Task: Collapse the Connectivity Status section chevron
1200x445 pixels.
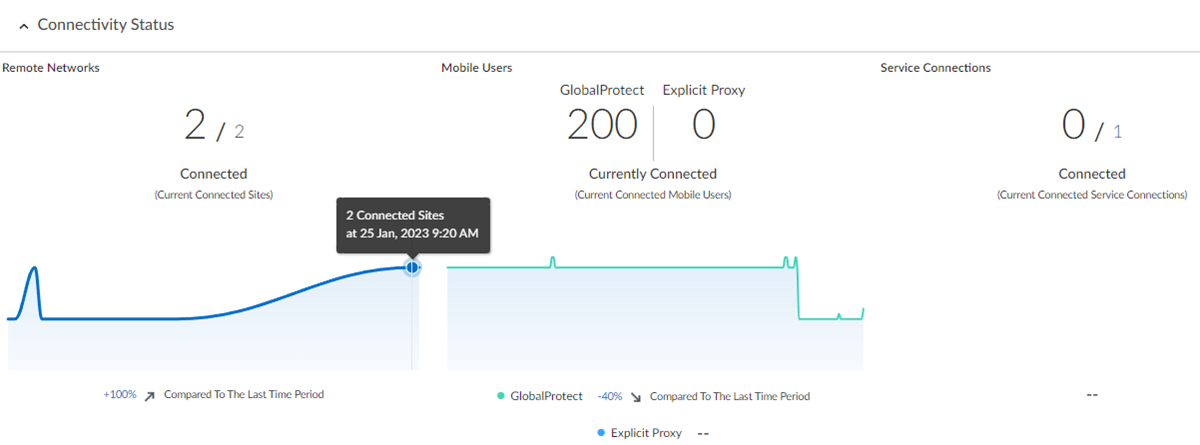Action: pyautogui.click(x=24, y=26)
